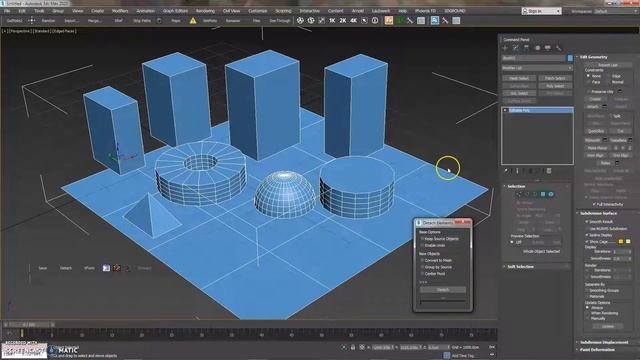Click the orange highlighted toolbar icon
Screen dimensions: 640x360
tap(389, 20)
